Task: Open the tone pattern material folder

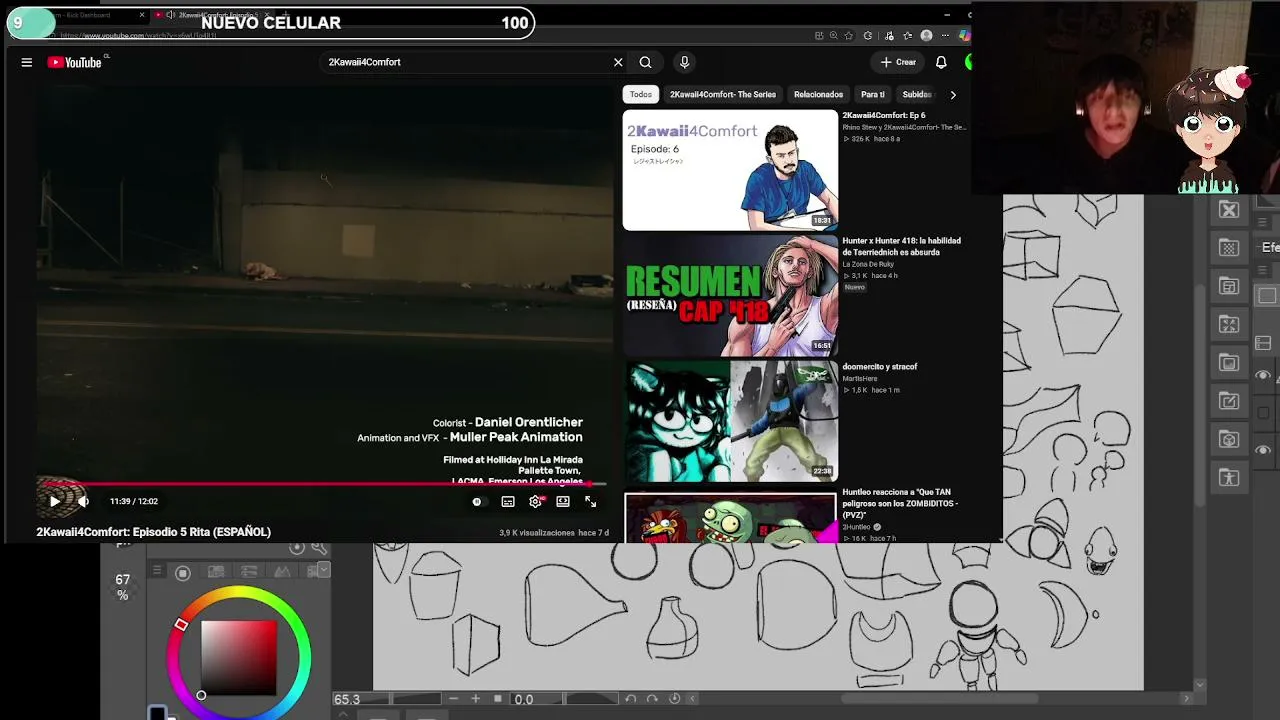Action: pyautogui.click(x=1229, y=248)
